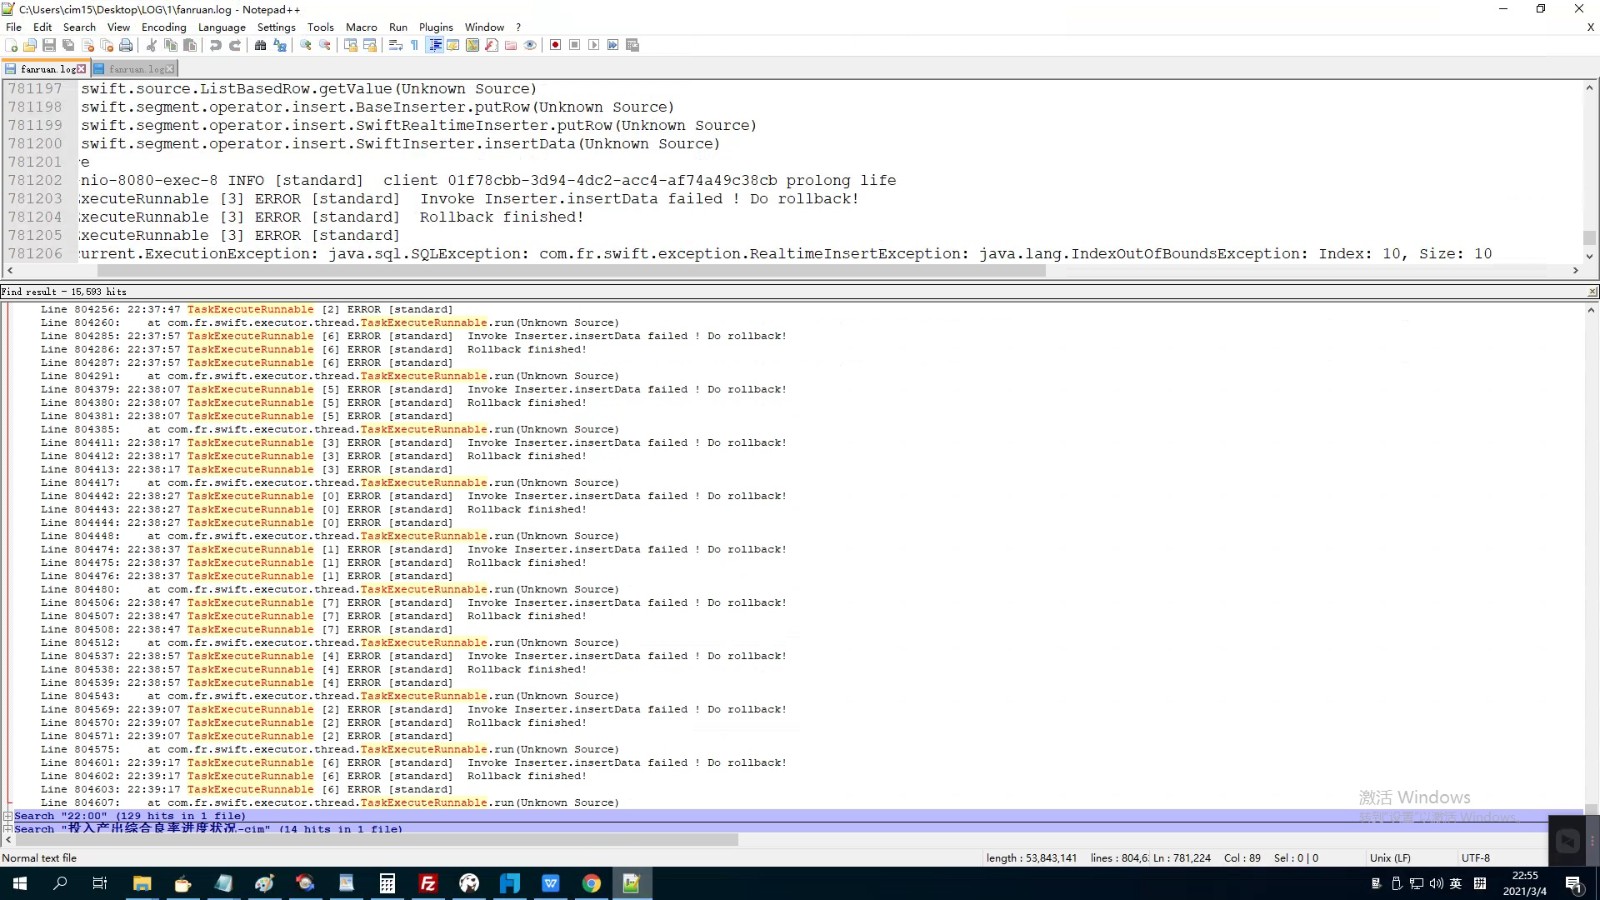Zoom in using the magnifier plus icon

305,45
